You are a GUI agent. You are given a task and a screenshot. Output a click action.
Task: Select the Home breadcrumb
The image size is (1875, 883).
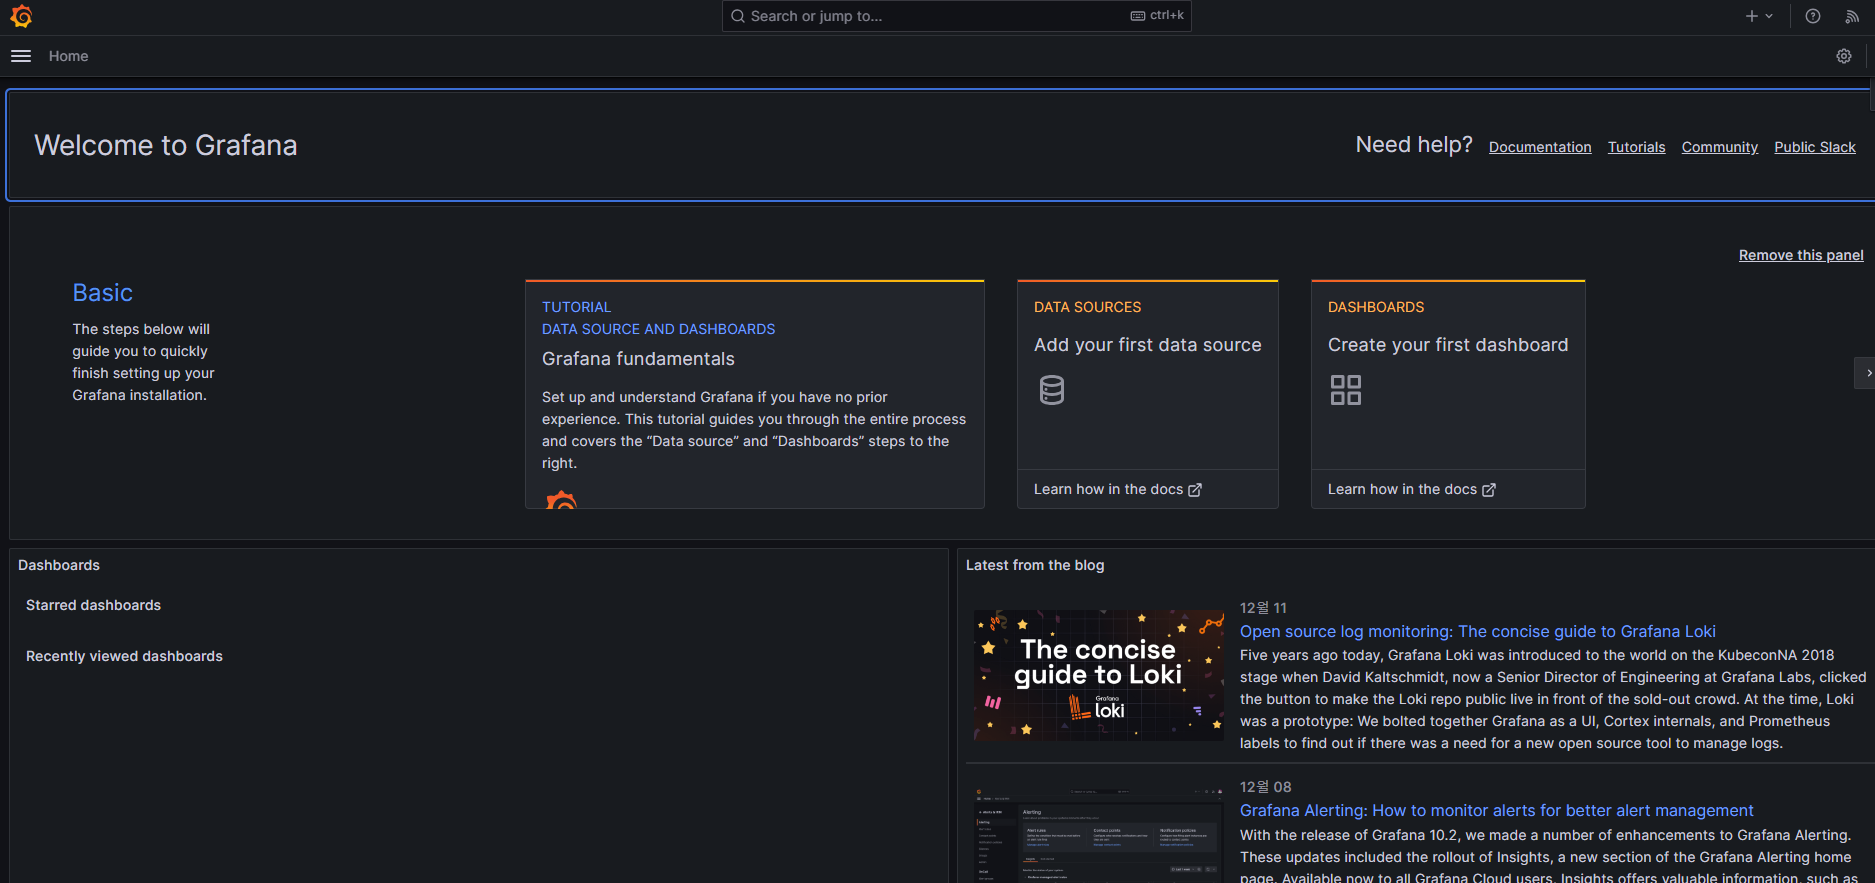tap(69, 56)
